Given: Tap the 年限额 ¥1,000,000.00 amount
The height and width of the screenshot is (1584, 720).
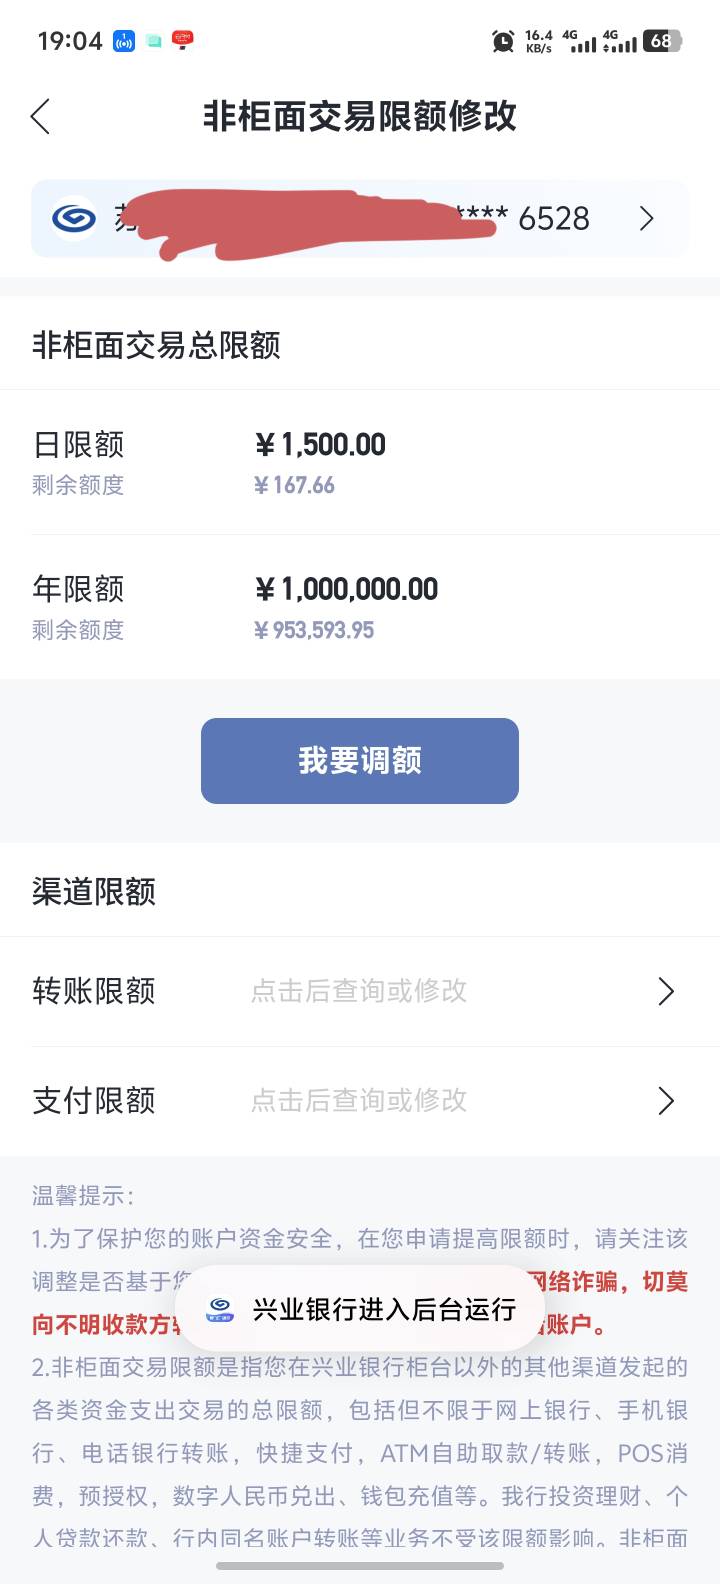Looking at the screenshot, I should [346, 589].
